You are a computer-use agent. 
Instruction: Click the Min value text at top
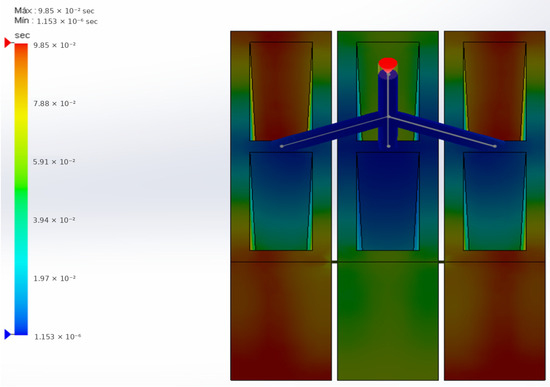(56, 21)
